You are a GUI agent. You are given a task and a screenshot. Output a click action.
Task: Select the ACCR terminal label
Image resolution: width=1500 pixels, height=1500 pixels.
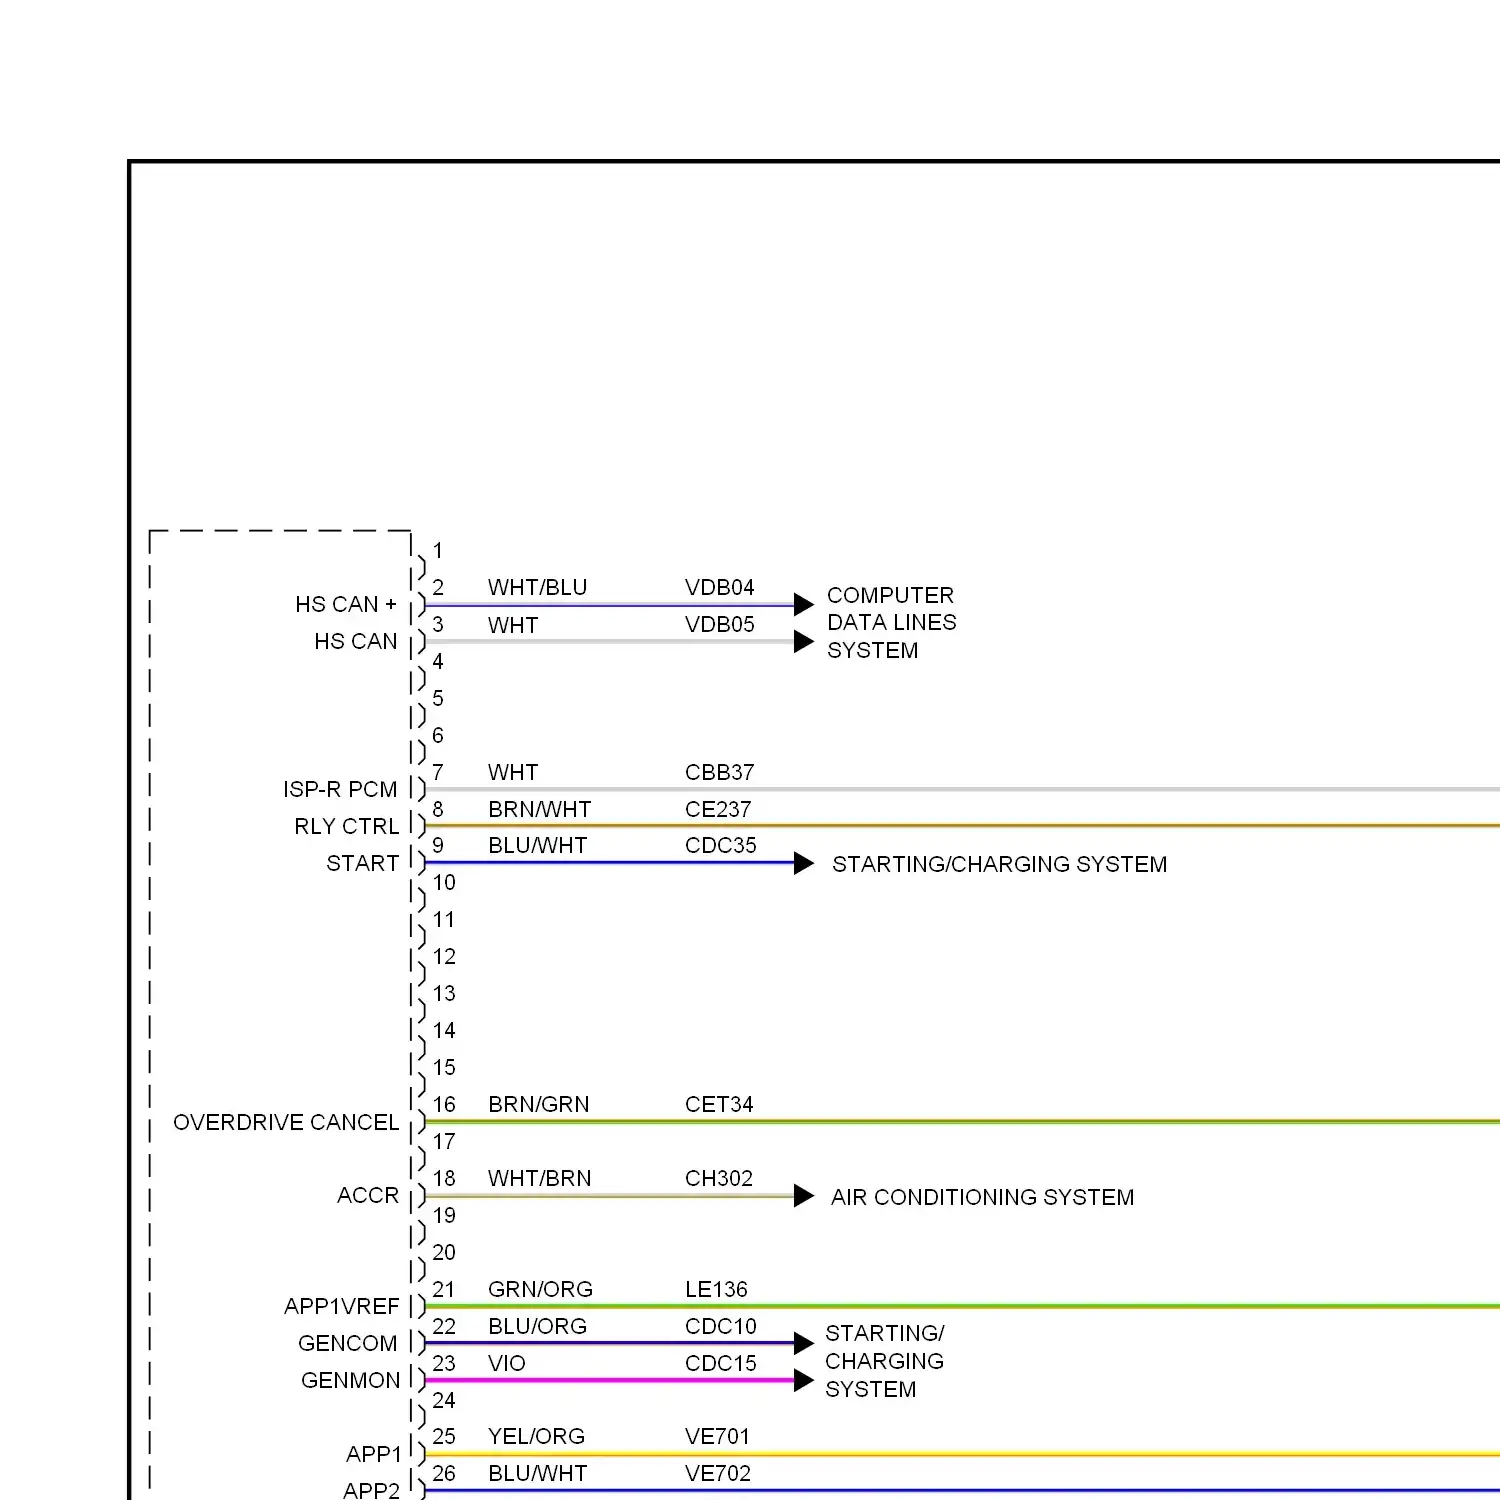pyautogui.click(x=367, y=1195)
